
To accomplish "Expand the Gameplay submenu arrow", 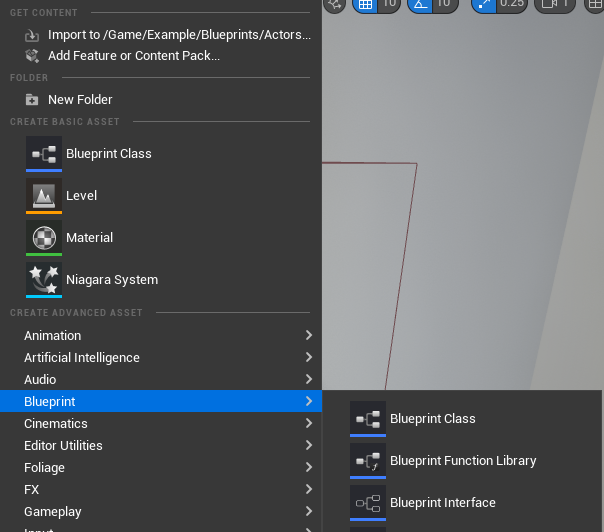I will 309,511.
